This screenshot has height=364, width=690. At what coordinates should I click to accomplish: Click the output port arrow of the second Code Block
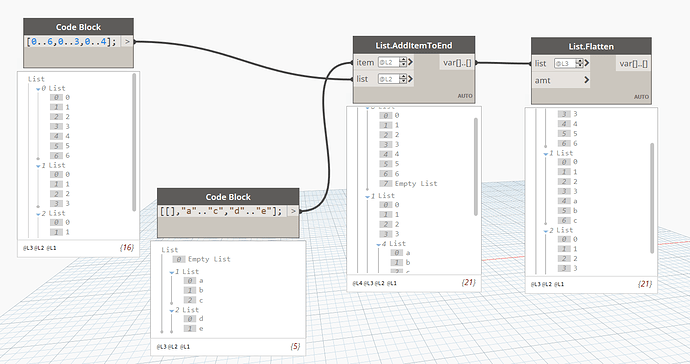pos(293,211)
